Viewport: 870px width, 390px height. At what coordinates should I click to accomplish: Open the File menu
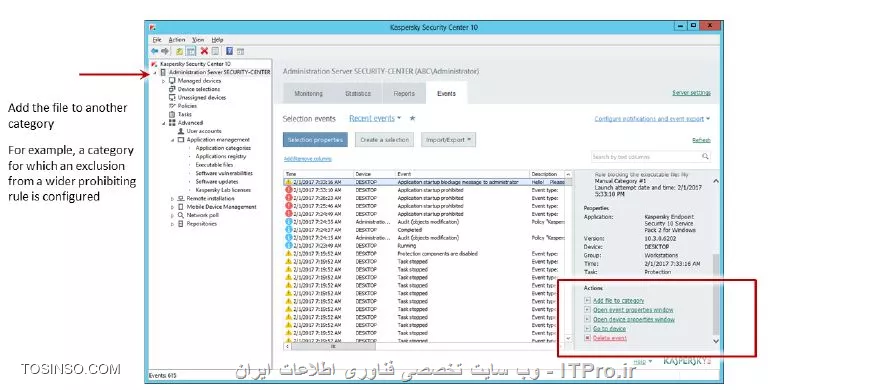(x=157, y=40)
